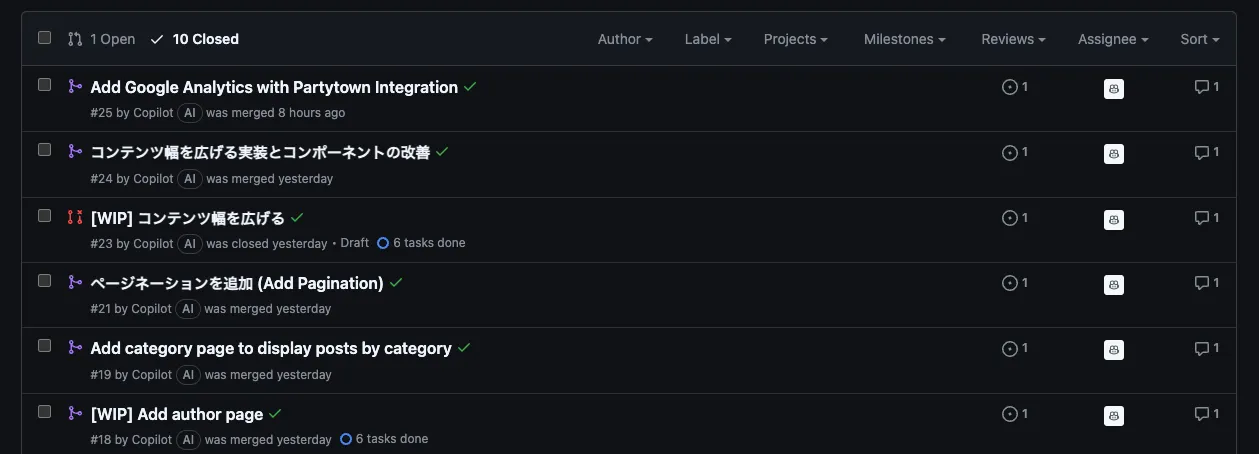Click Copilot avatar on Add author page row
1259x454 pixels.
[1114, 415]
